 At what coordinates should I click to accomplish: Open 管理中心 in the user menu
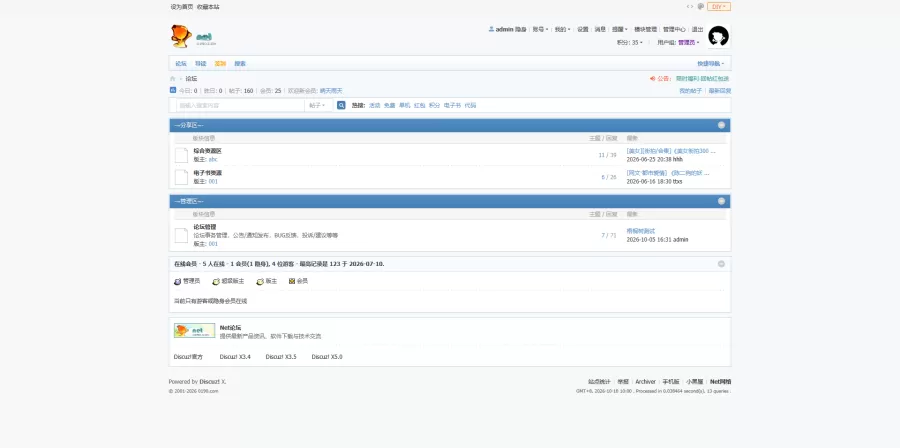coord(674,29)
